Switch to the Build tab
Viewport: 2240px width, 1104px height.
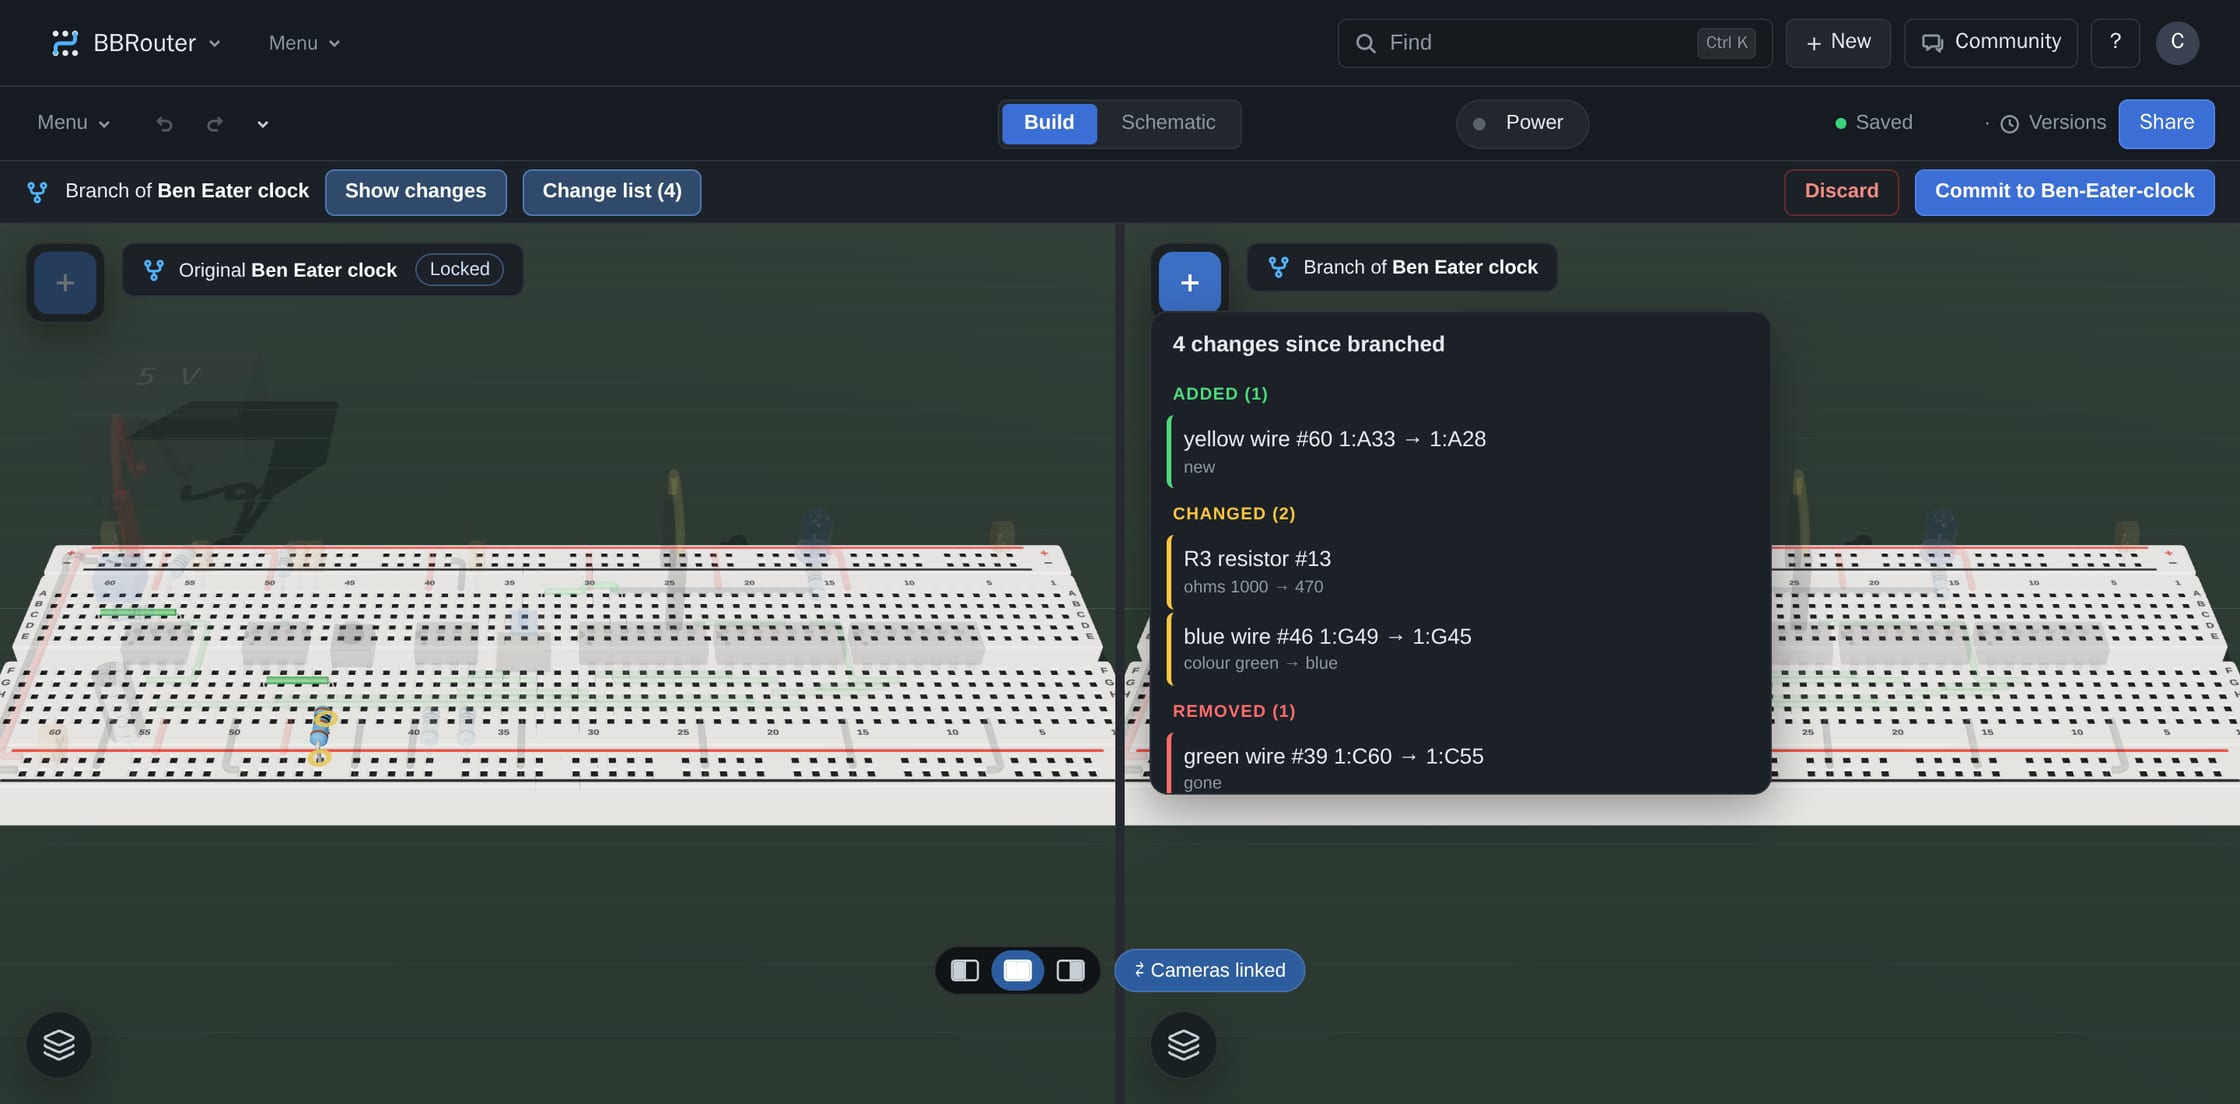click(1048, 123)
